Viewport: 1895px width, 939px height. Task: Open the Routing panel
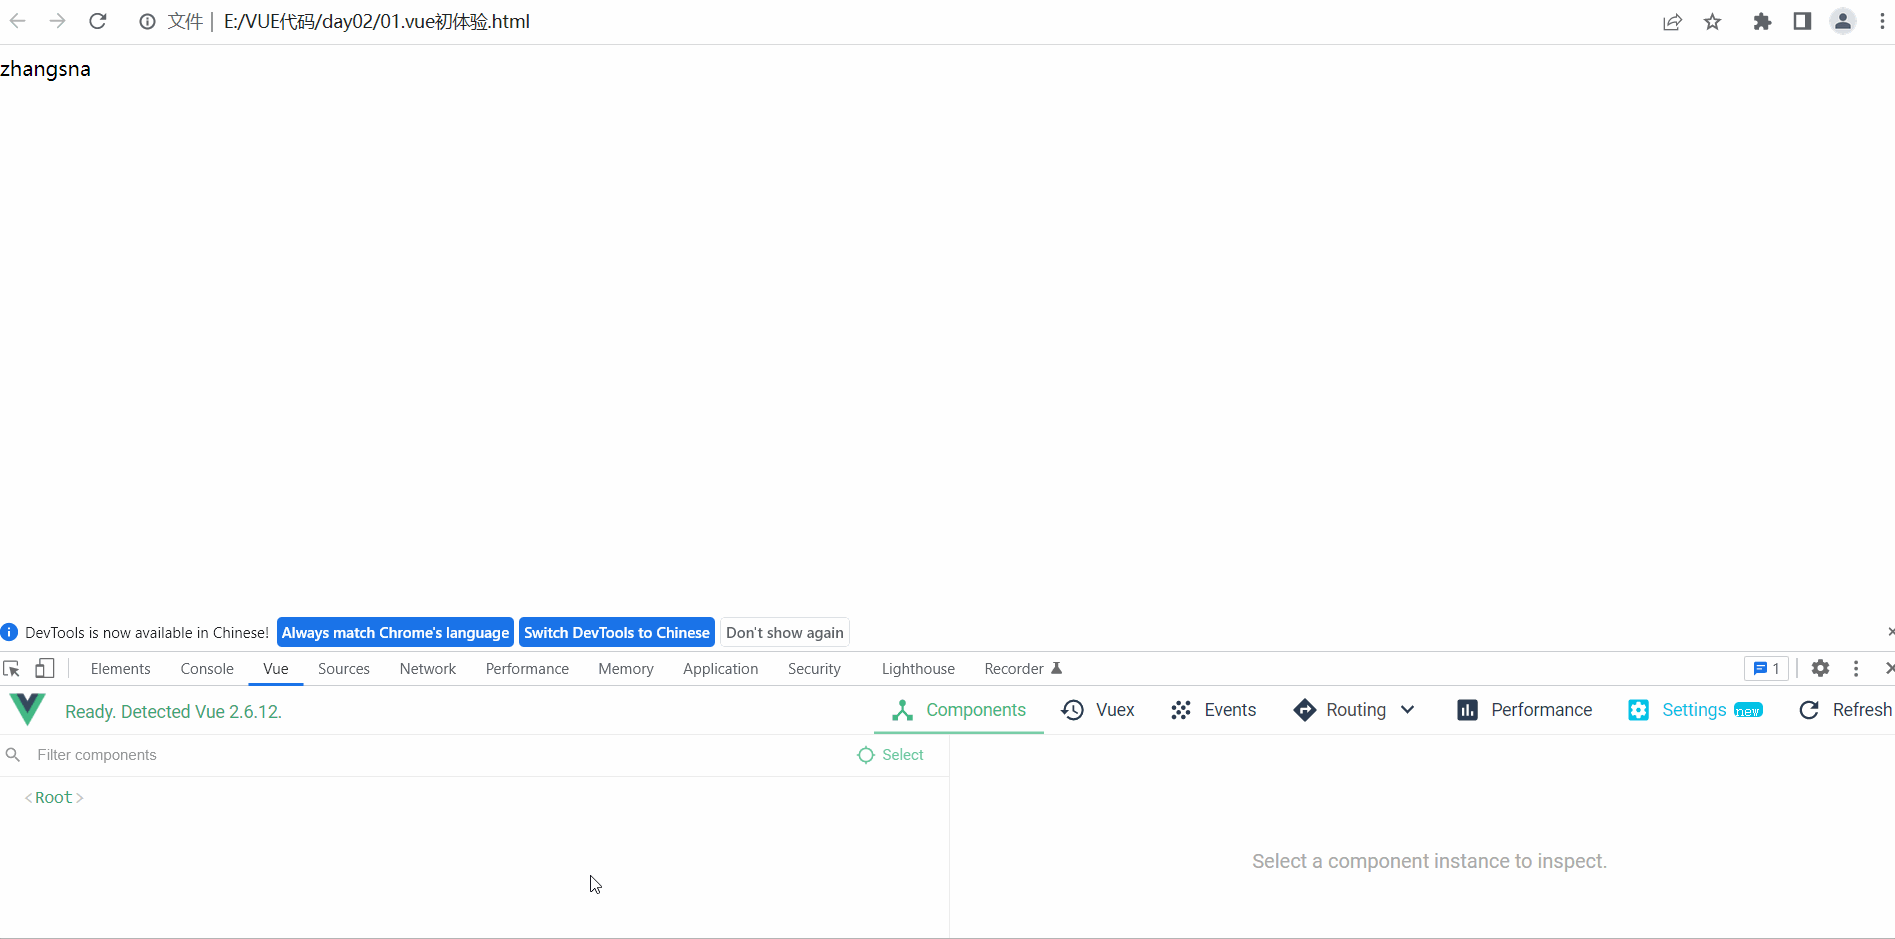1340,710
